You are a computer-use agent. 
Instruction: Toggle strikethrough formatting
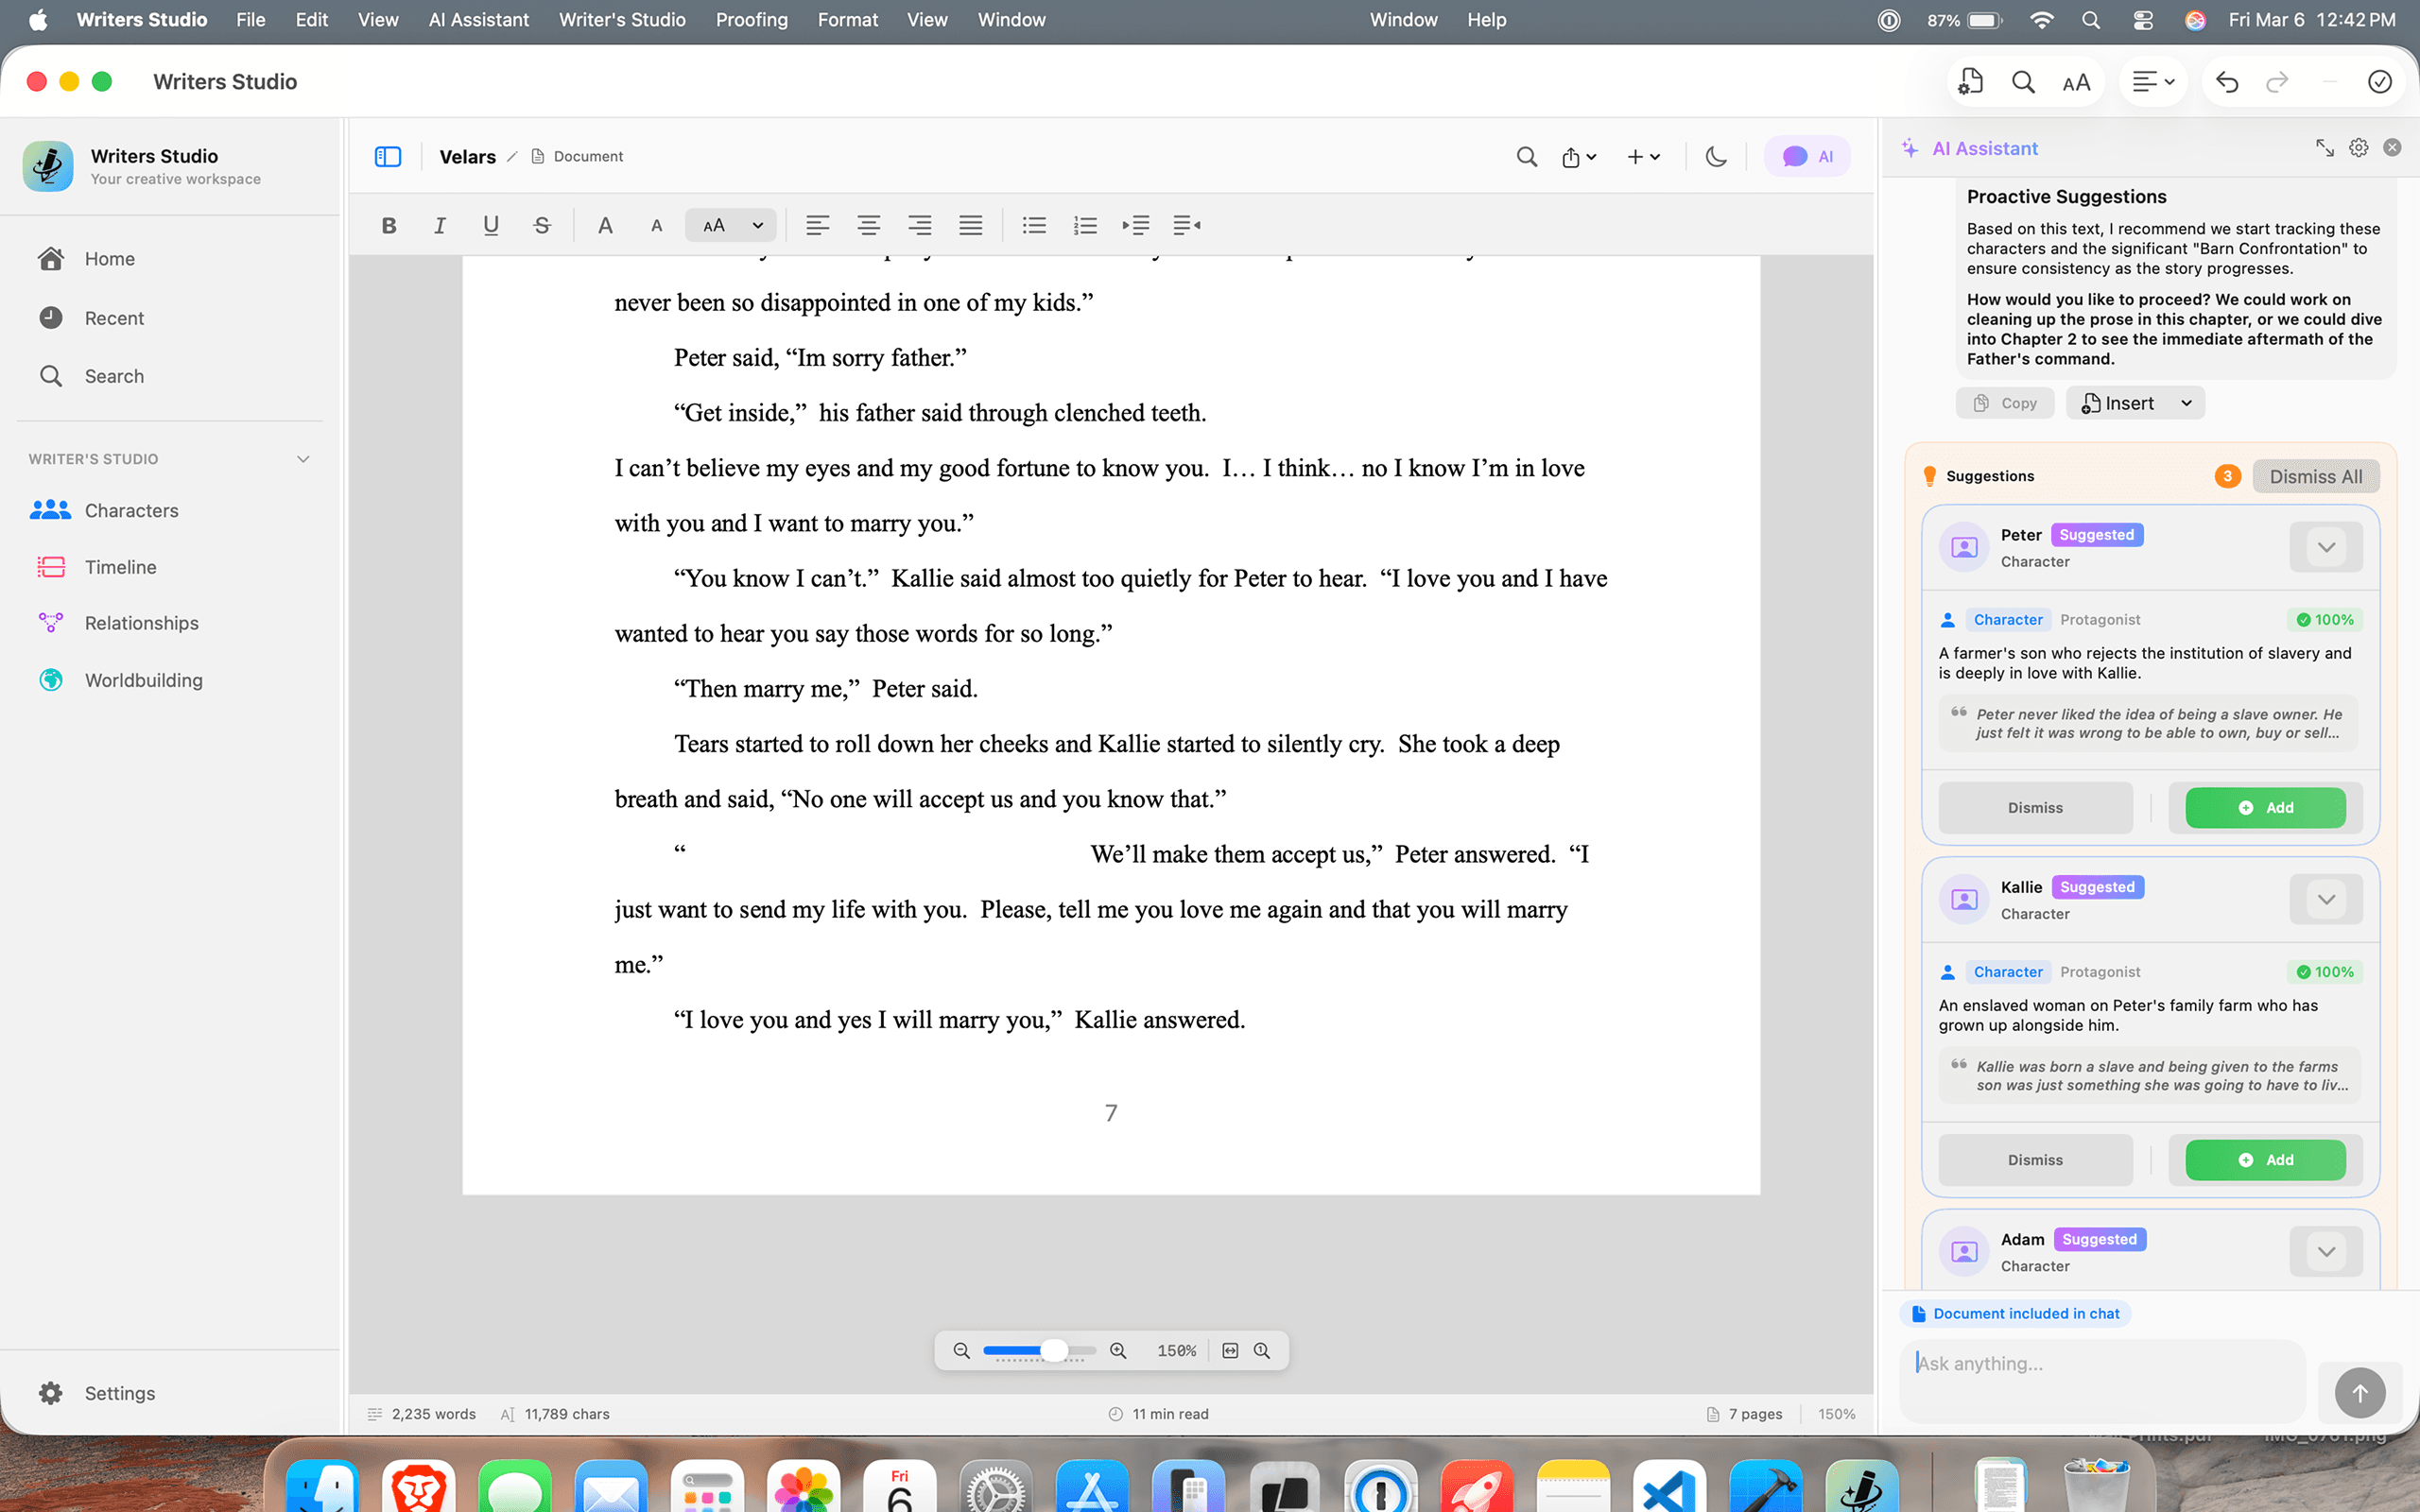tap(541, 225)
